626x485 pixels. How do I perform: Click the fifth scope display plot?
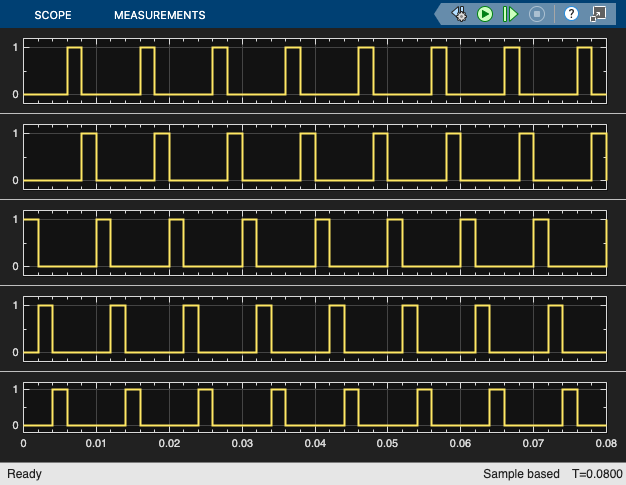(x=315, y=407)
